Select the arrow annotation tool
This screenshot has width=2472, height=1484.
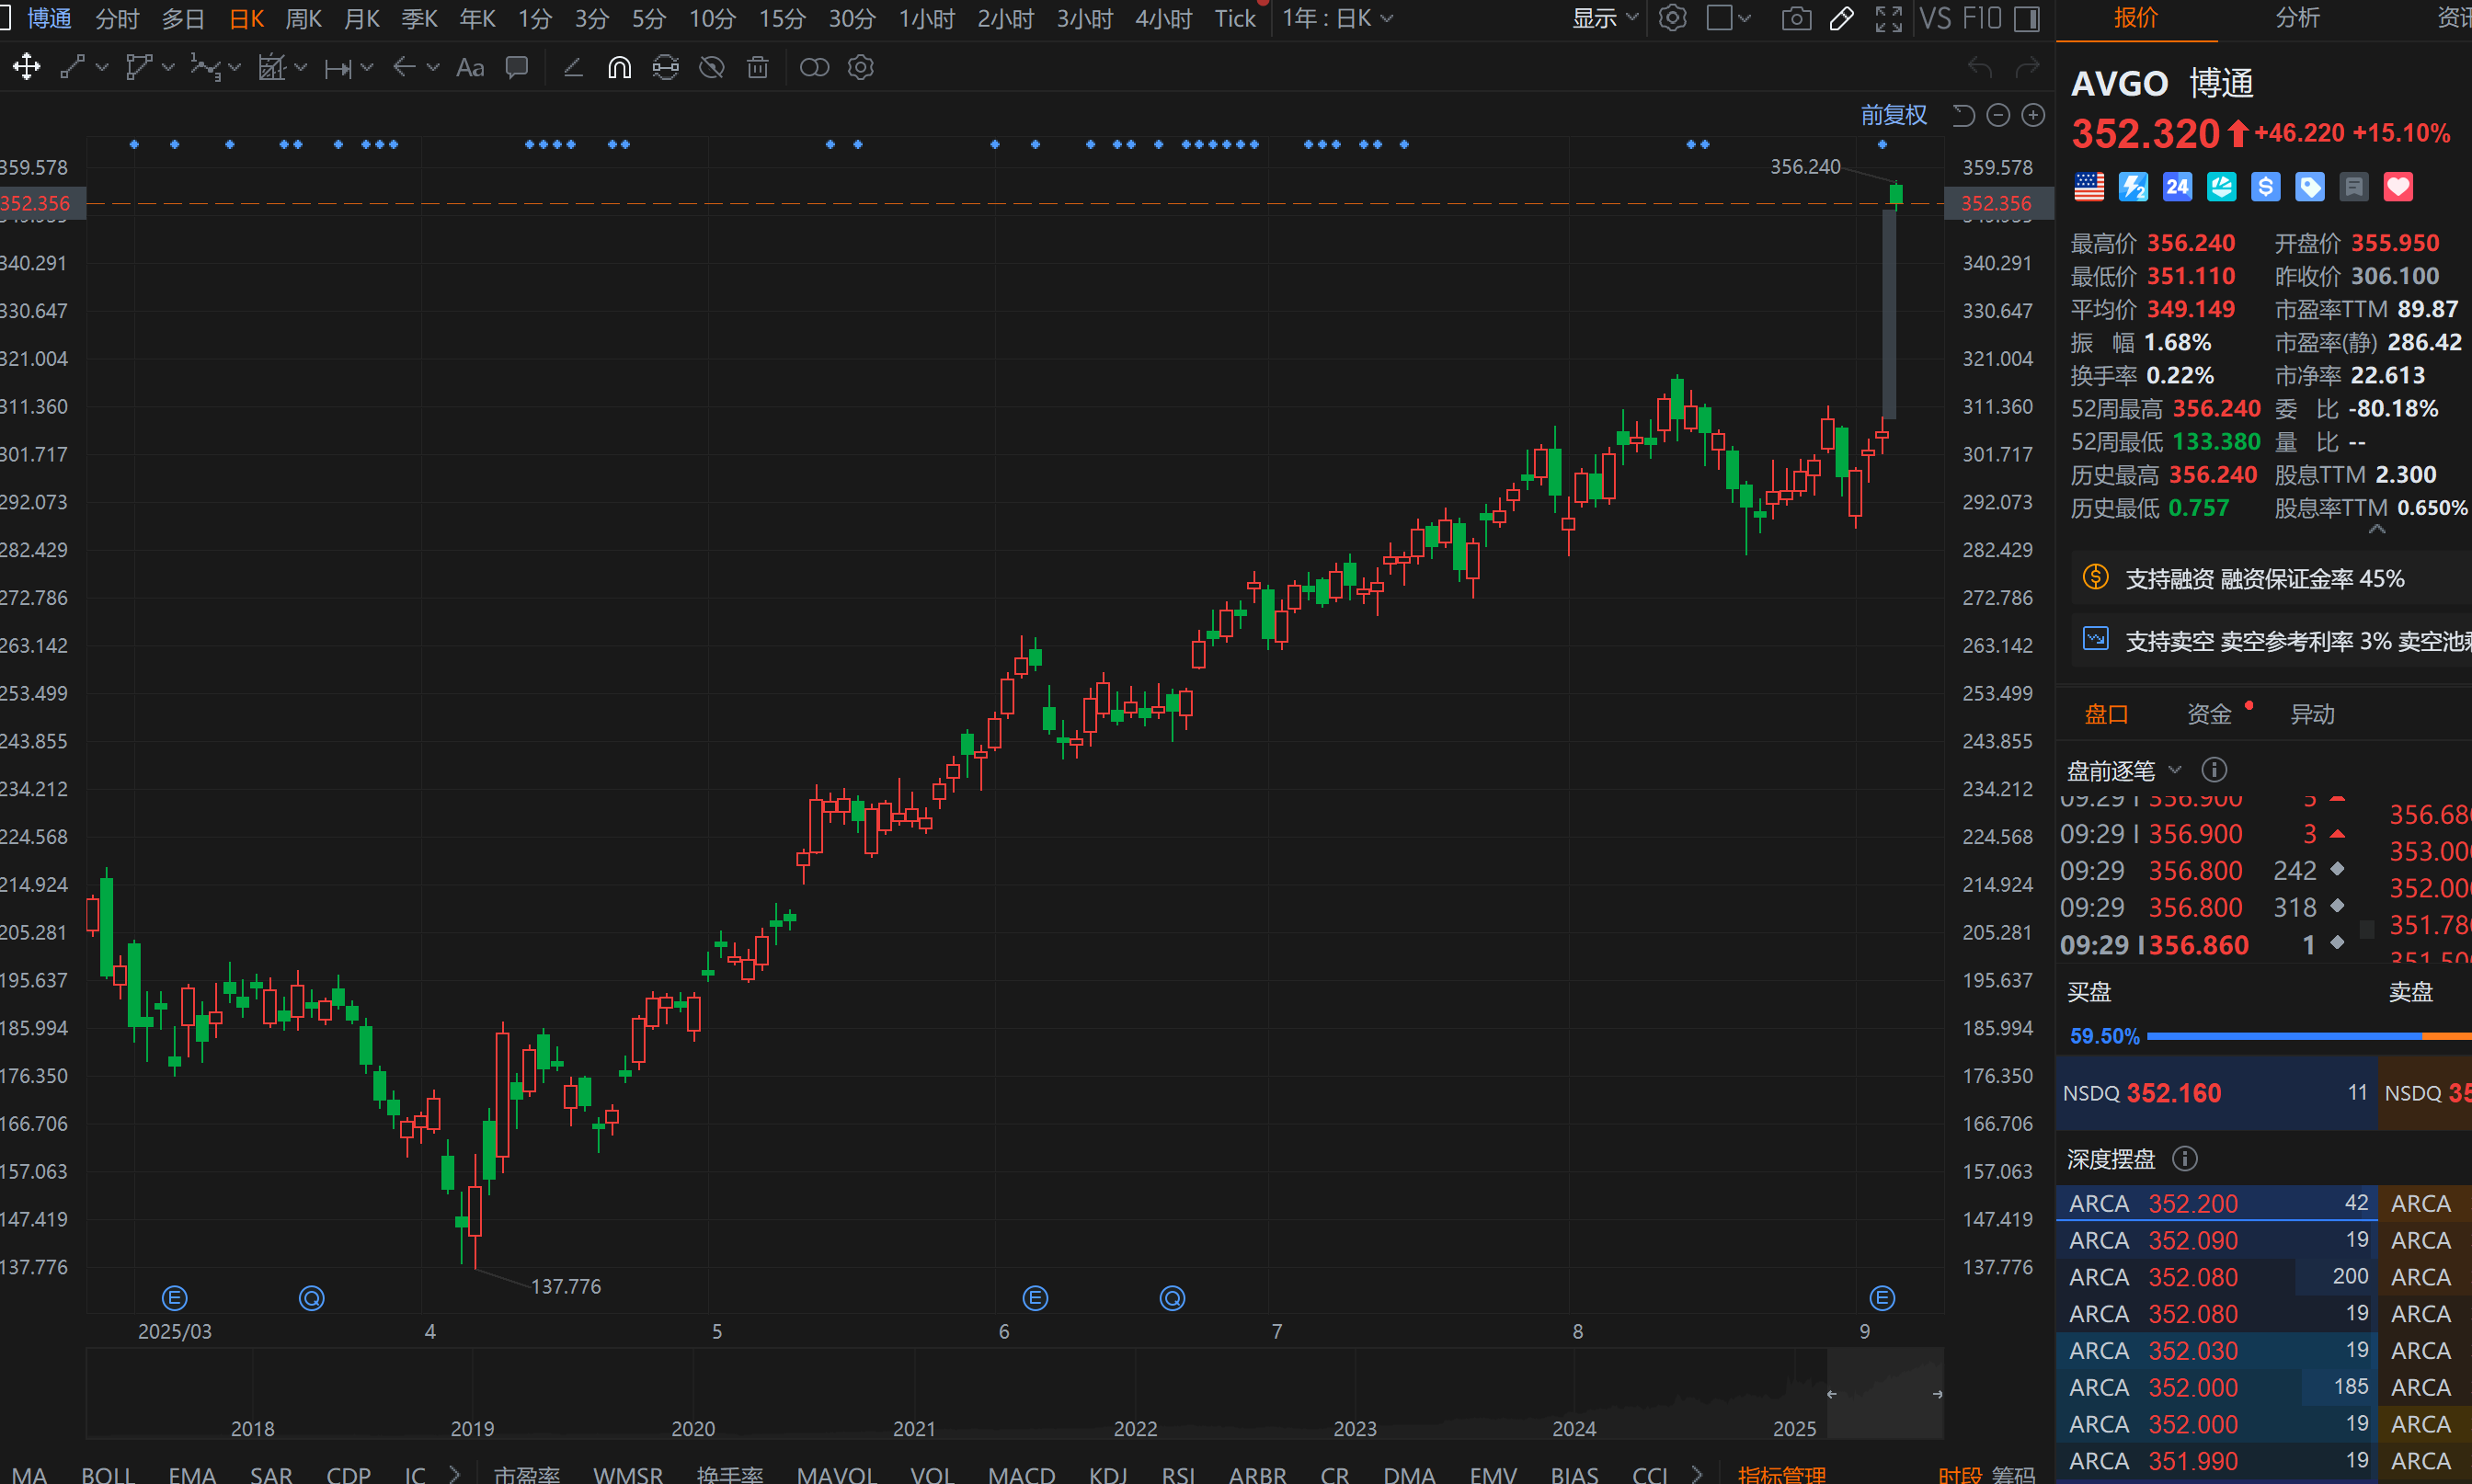[404, 67]
